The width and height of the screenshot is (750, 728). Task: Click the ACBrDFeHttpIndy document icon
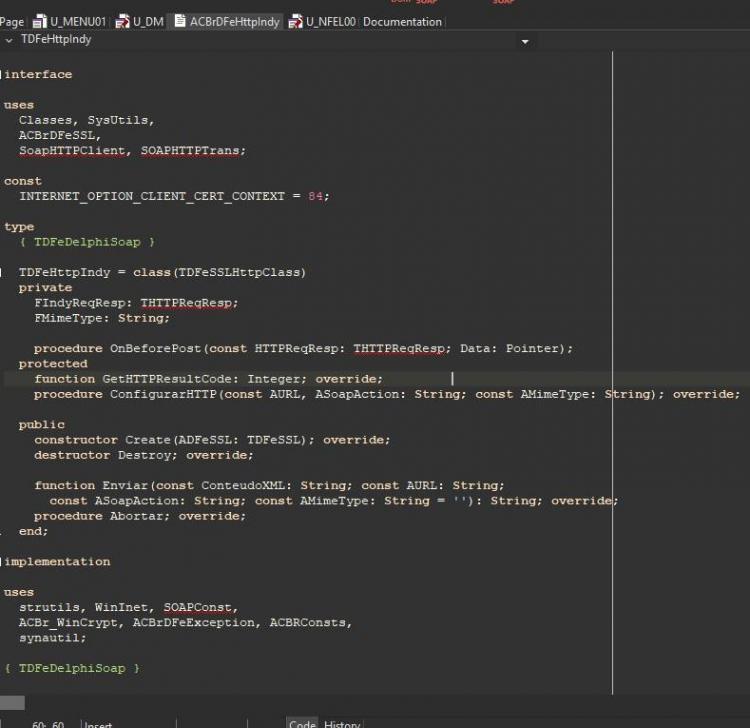[x=180, y=21]
